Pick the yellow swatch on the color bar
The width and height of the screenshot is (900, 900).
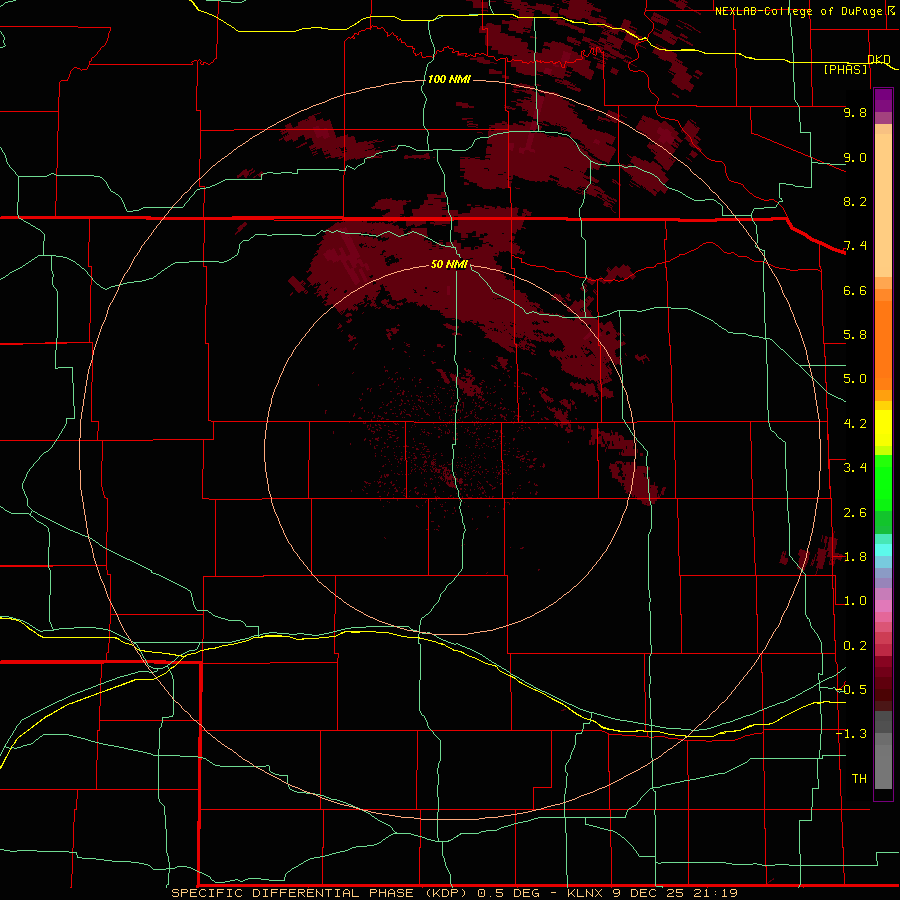[x=883, y=428]
